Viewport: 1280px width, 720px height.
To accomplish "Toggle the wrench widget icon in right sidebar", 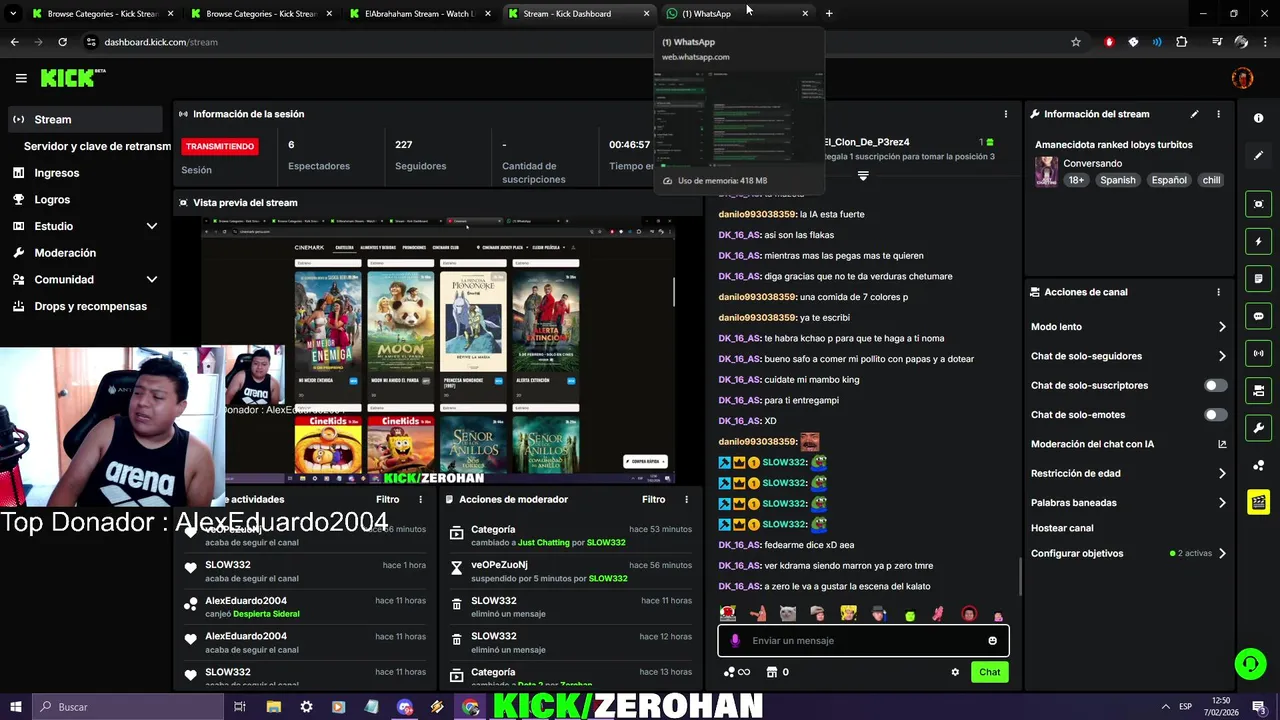I will (x=1258, y=428).
